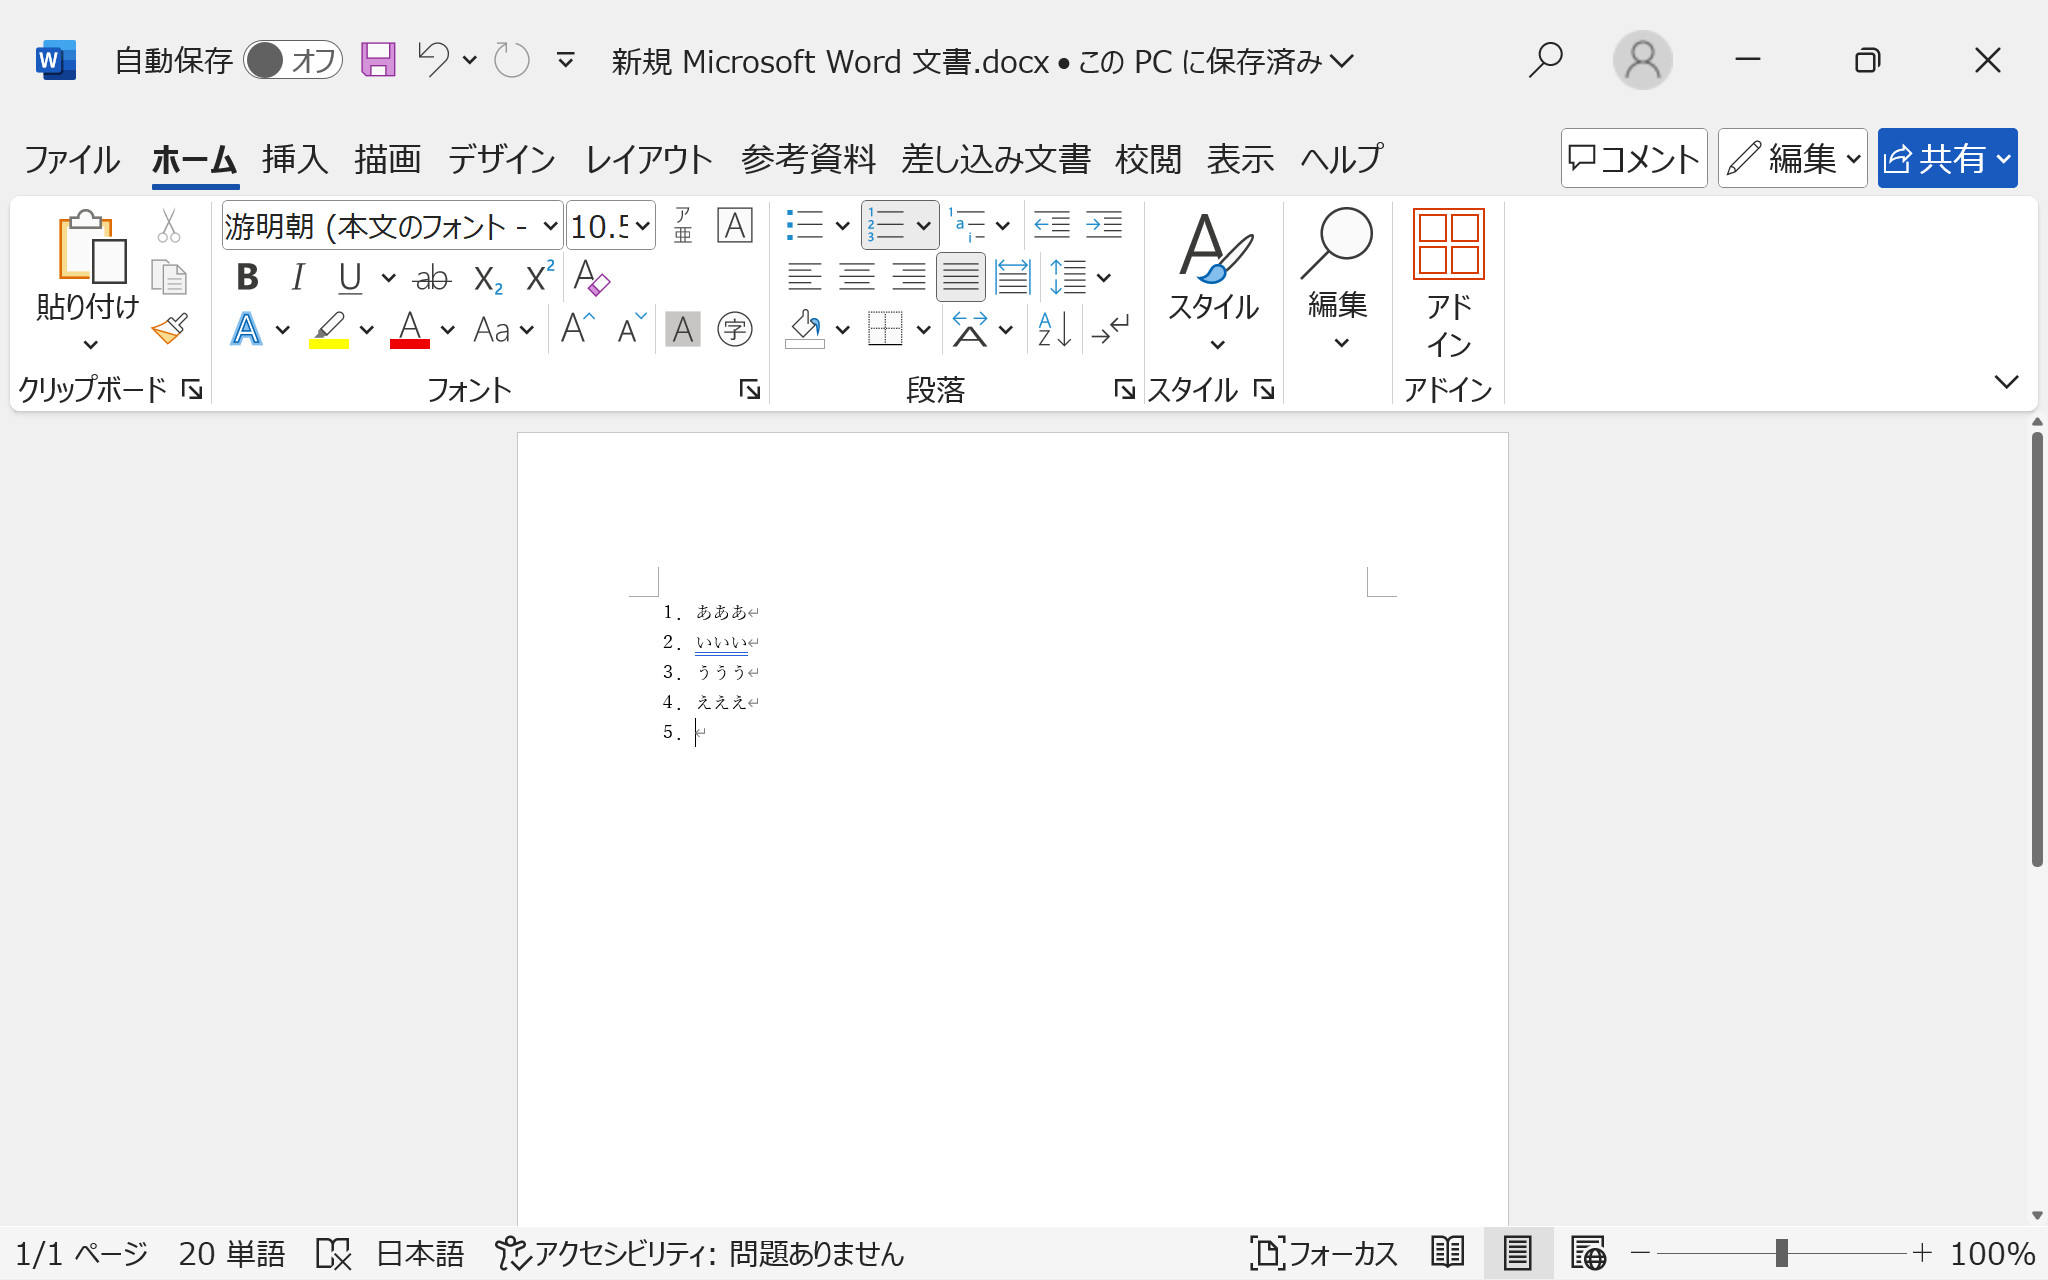Clear all formatting with eraser icon
Viewport: 2048px width, 1280px height.
(591, 277)
